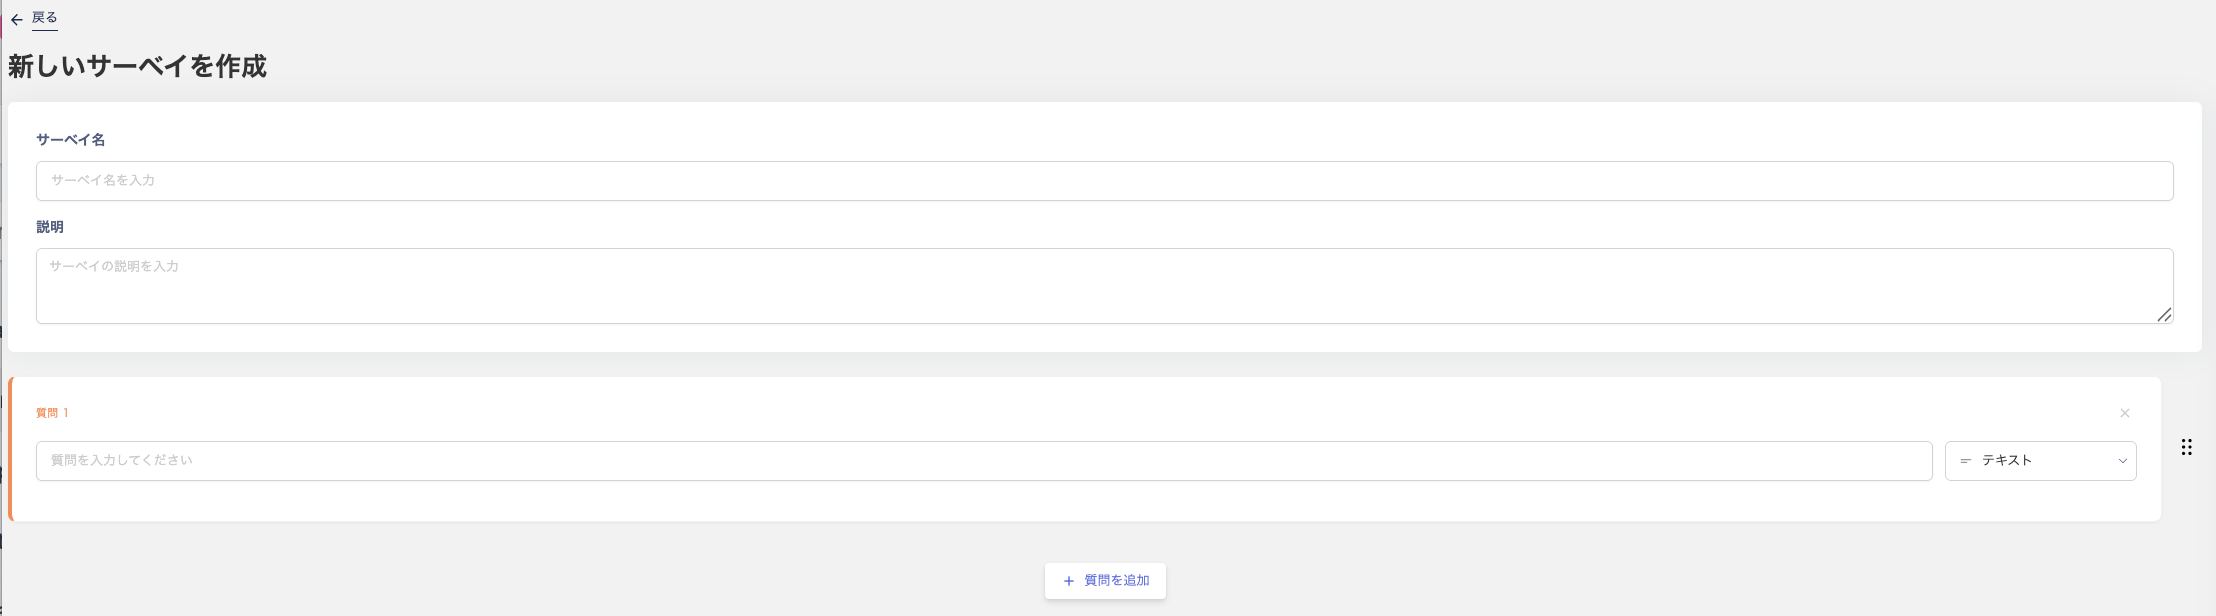This screenshot has width=2216, height=616.
Task: Click the 質問 1 drag handle dots
Action: [2186, 447]
